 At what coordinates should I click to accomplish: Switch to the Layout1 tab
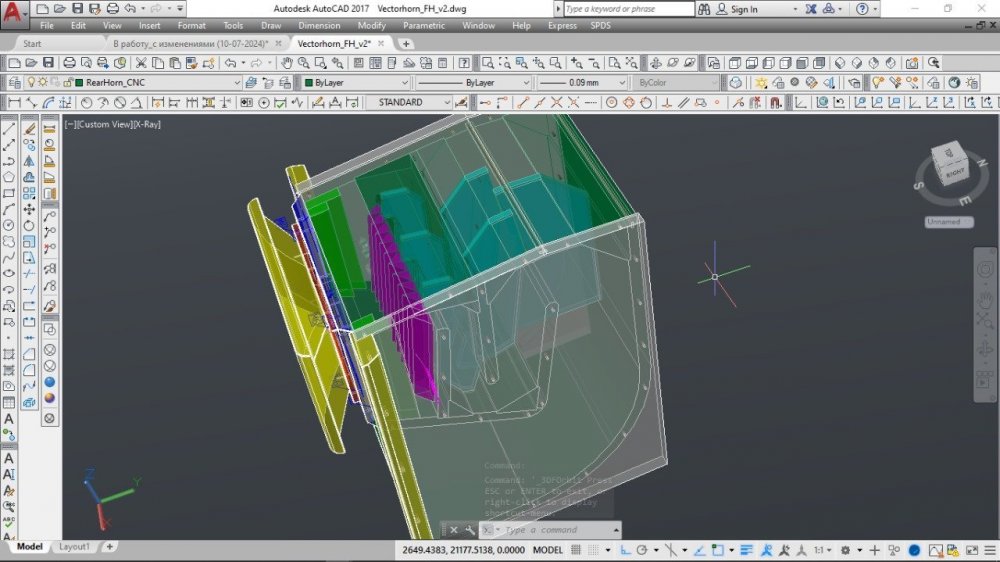[x=74, y=547]
